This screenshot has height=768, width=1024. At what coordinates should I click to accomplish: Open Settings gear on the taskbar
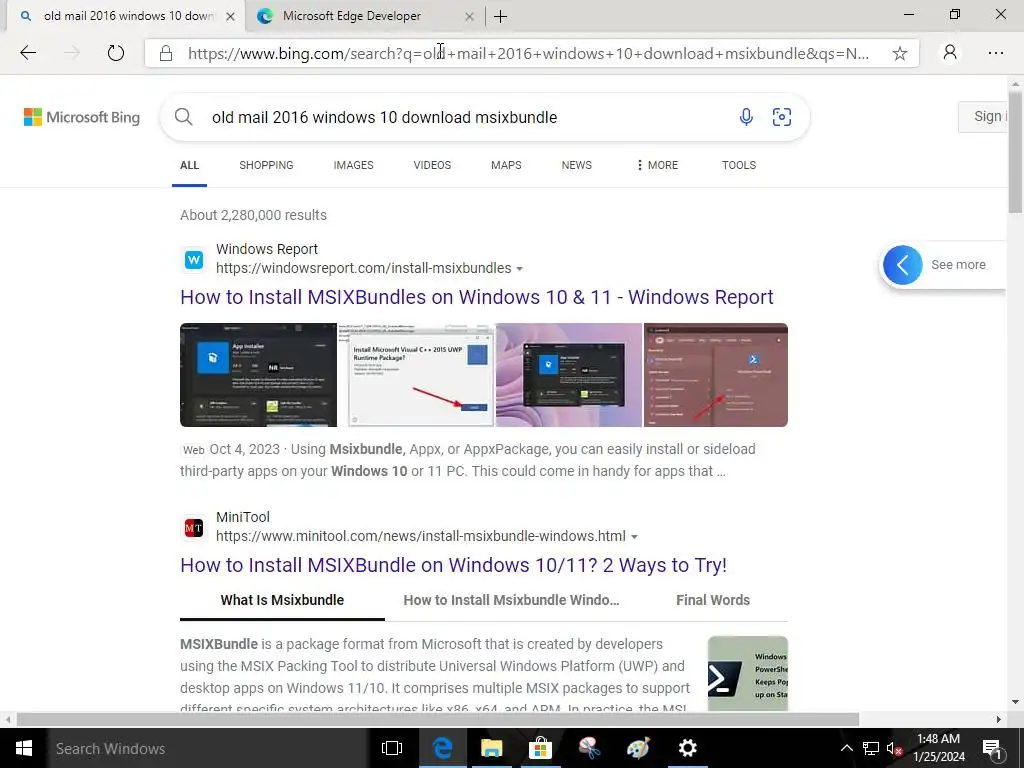(688, 748)
